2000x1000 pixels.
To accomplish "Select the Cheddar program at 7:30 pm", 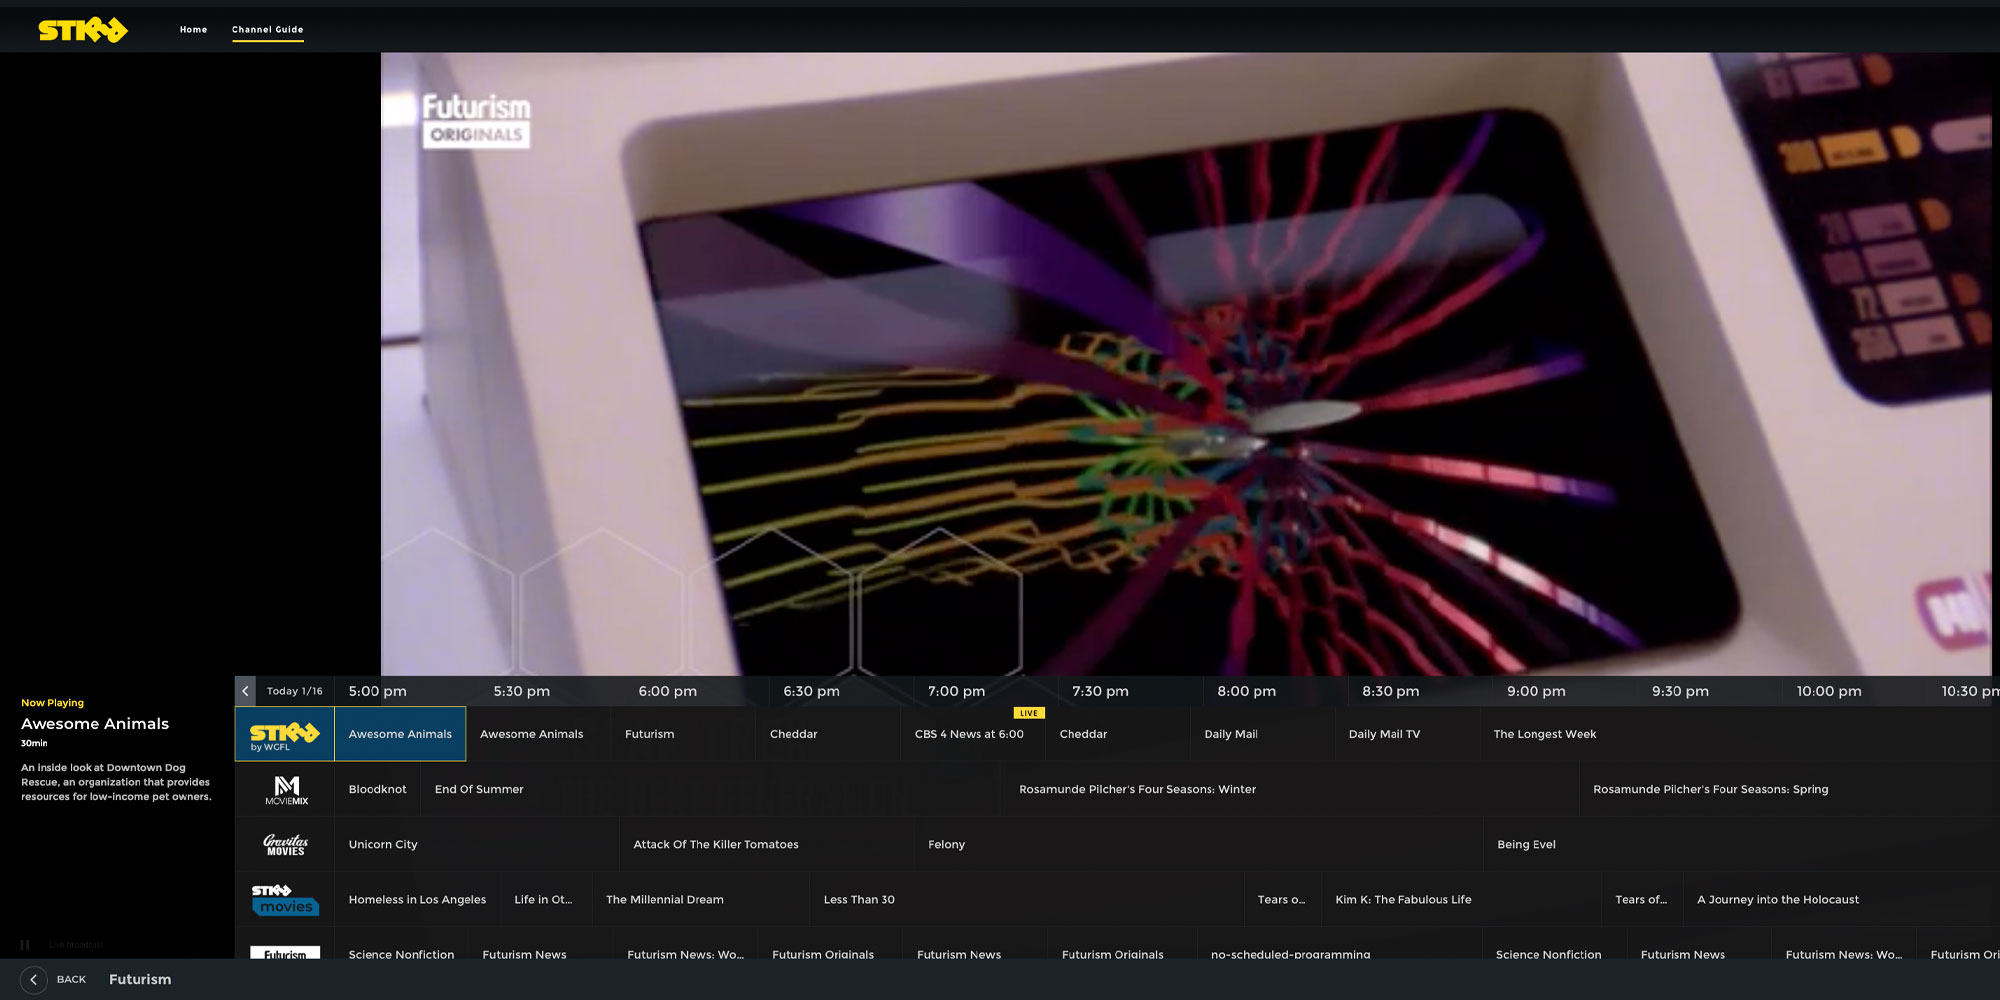I will 1118,734.
